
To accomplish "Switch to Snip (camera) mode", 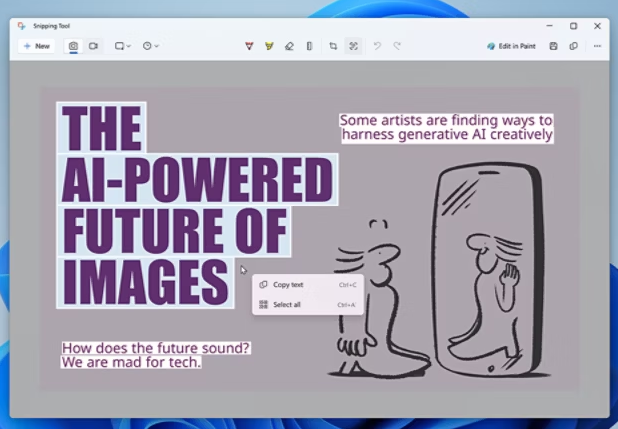I will [73, 46].
